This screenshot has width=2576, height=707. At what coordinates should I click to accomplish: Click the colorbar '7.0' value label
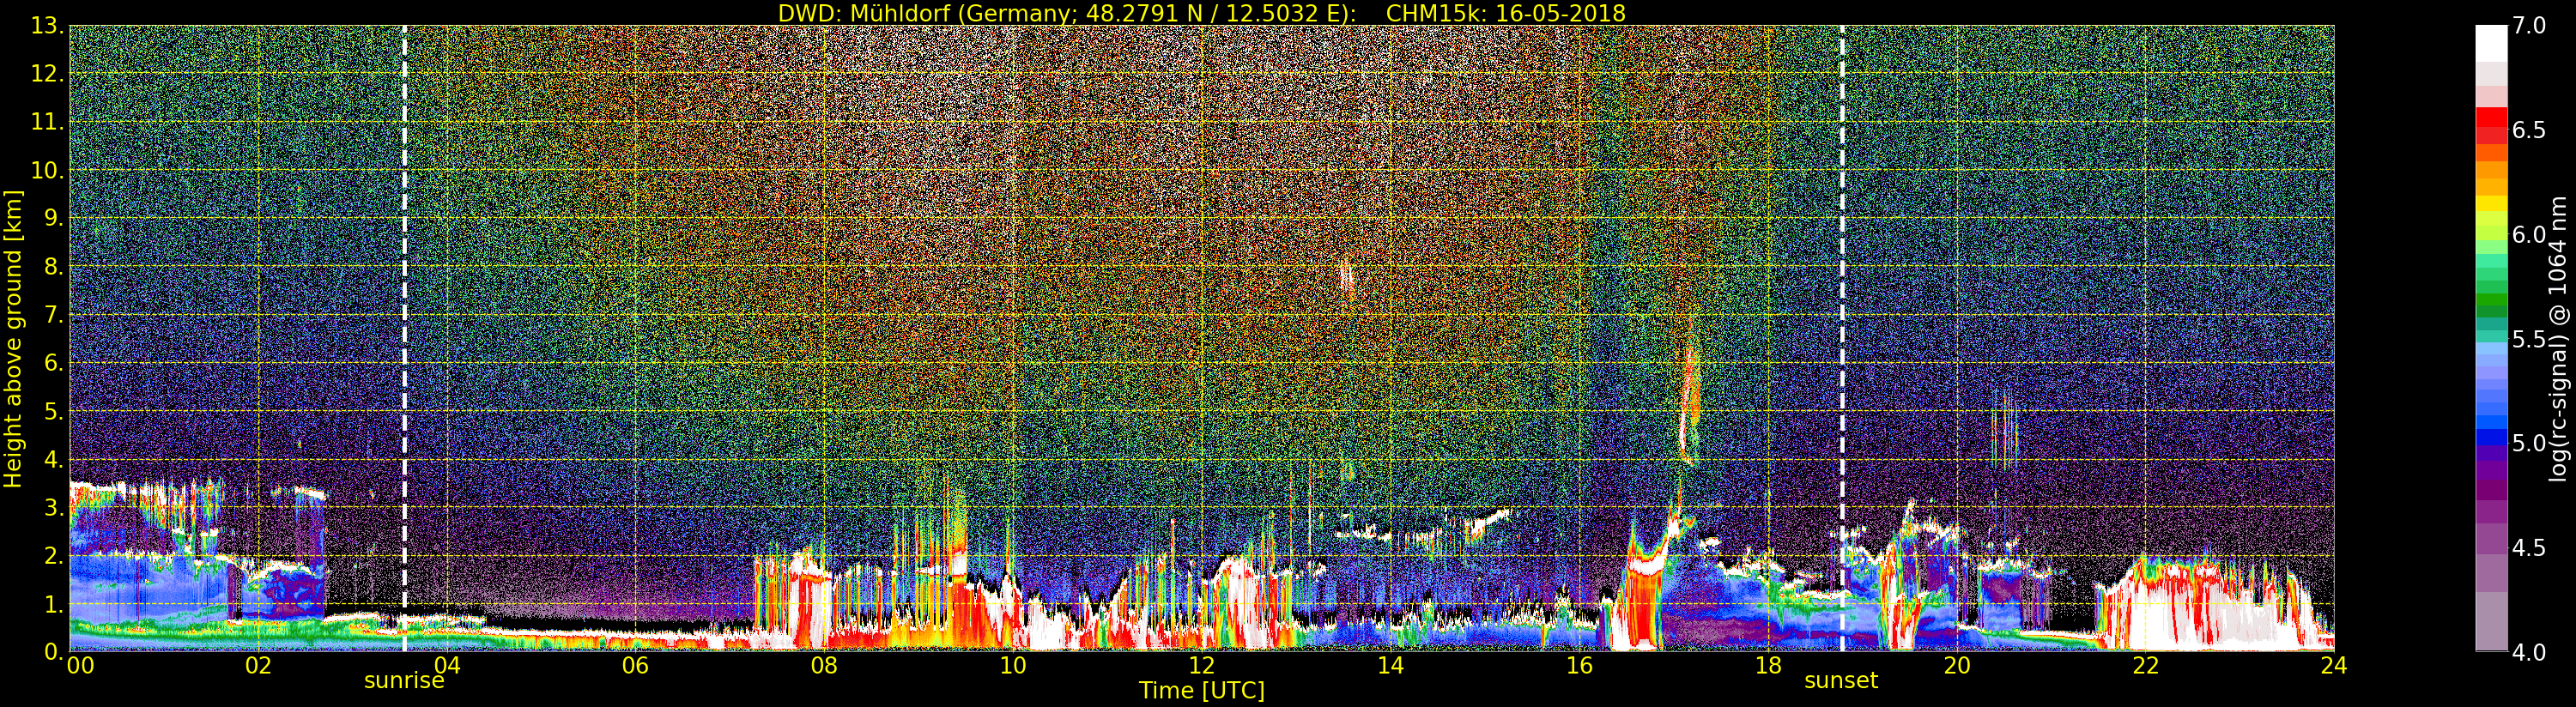click(2529, 26)
